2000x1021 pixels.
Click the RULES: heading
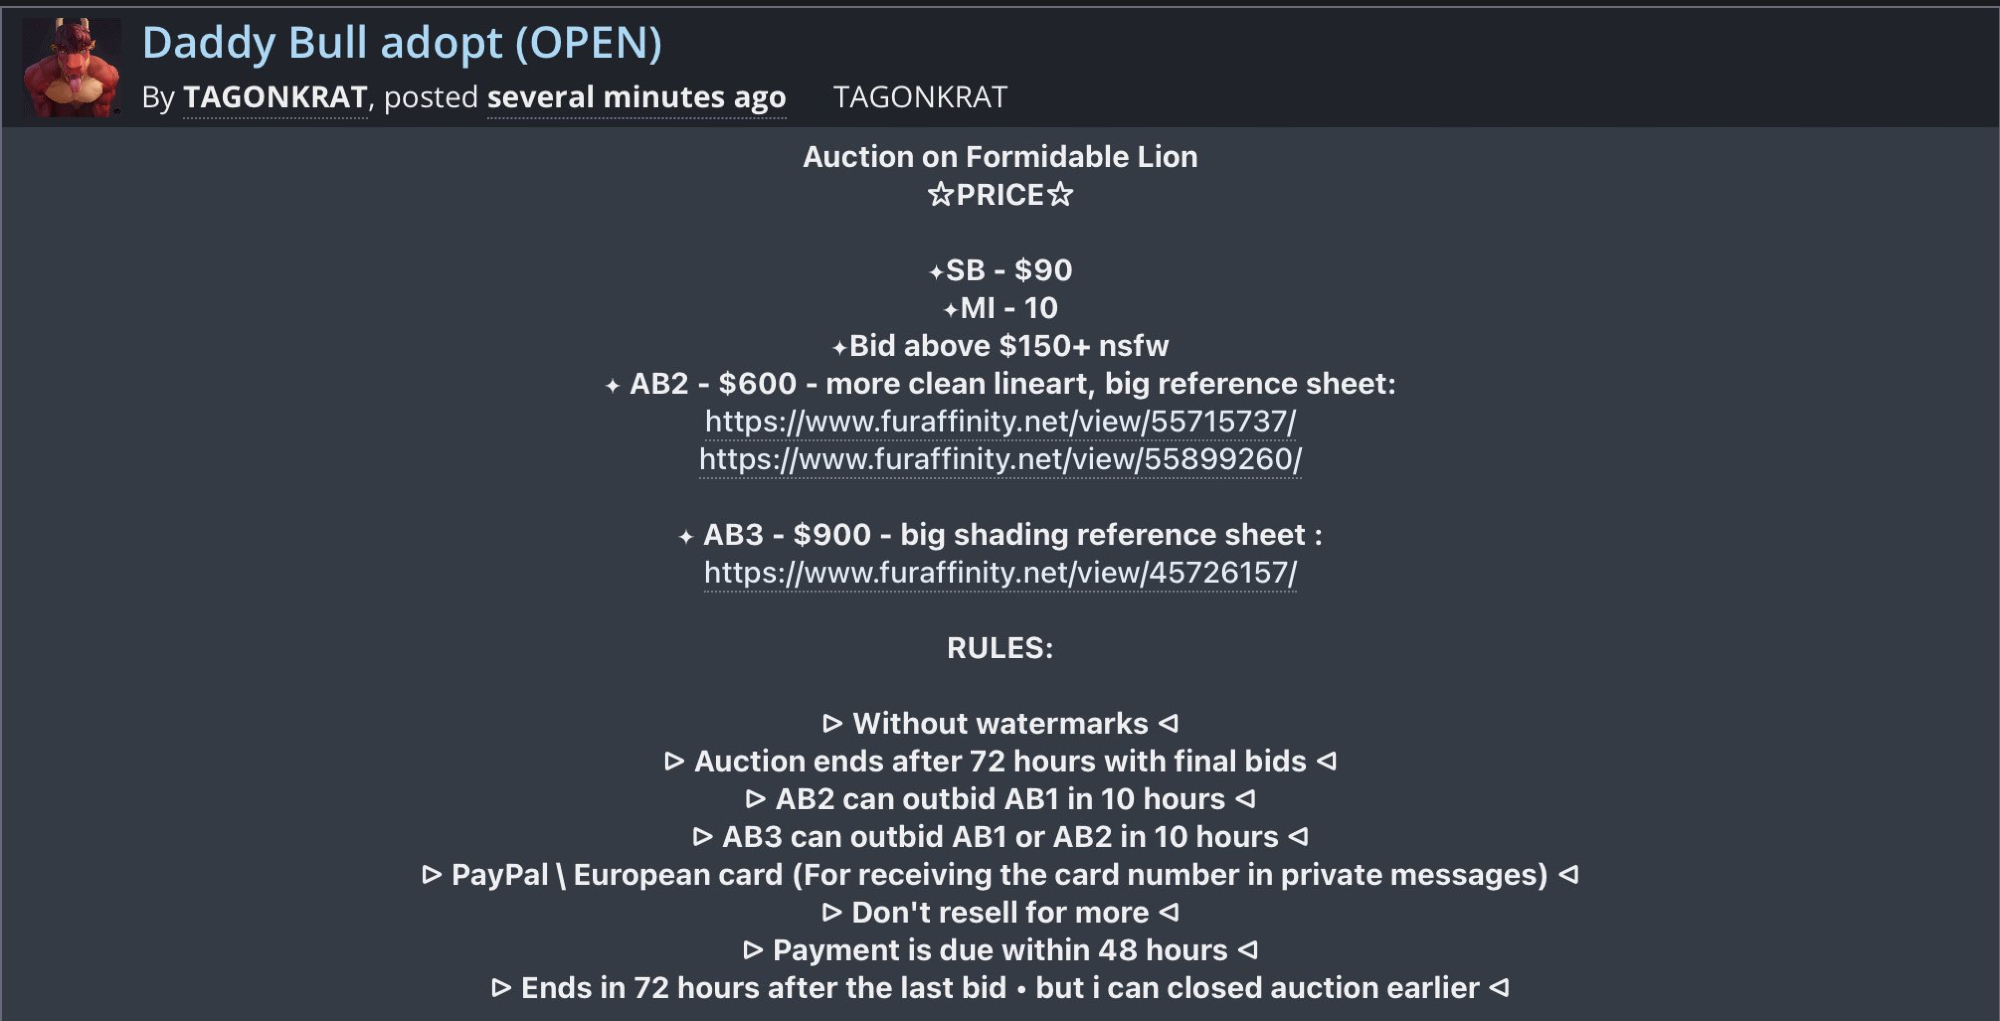1000,648
